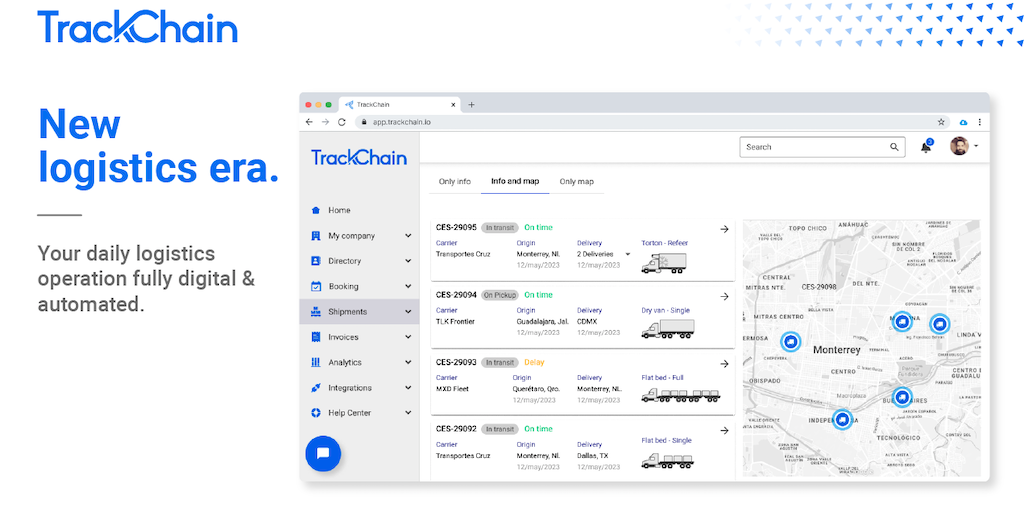Bookmark page with the star icon
1024x512 pixels.
pos(941,122)
